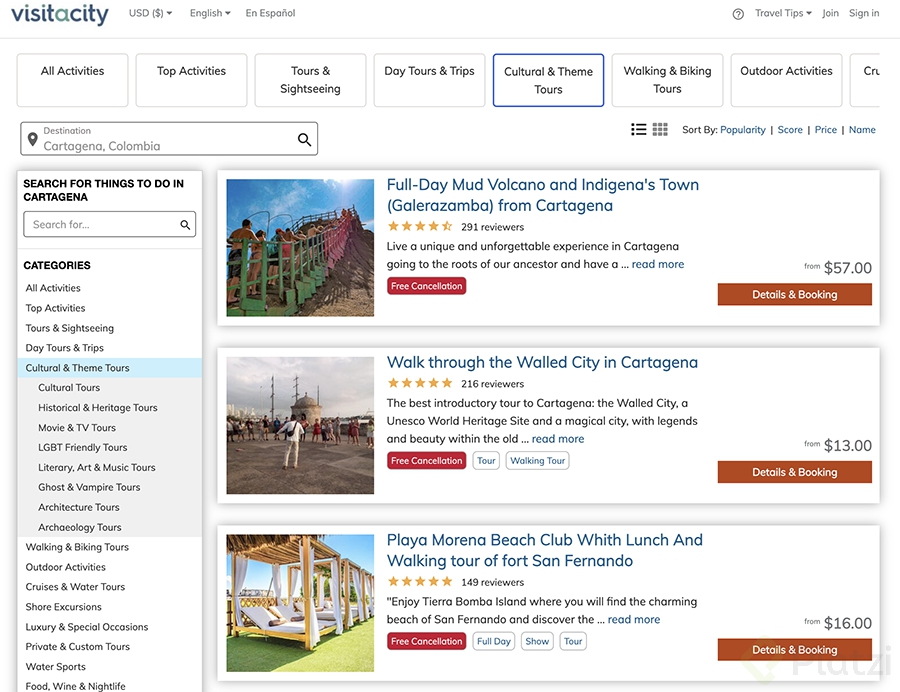This screenshot has width=900, height=692.
Task: Click the visitacity logo
Action: pyautogui.click(x=60, y=14)
